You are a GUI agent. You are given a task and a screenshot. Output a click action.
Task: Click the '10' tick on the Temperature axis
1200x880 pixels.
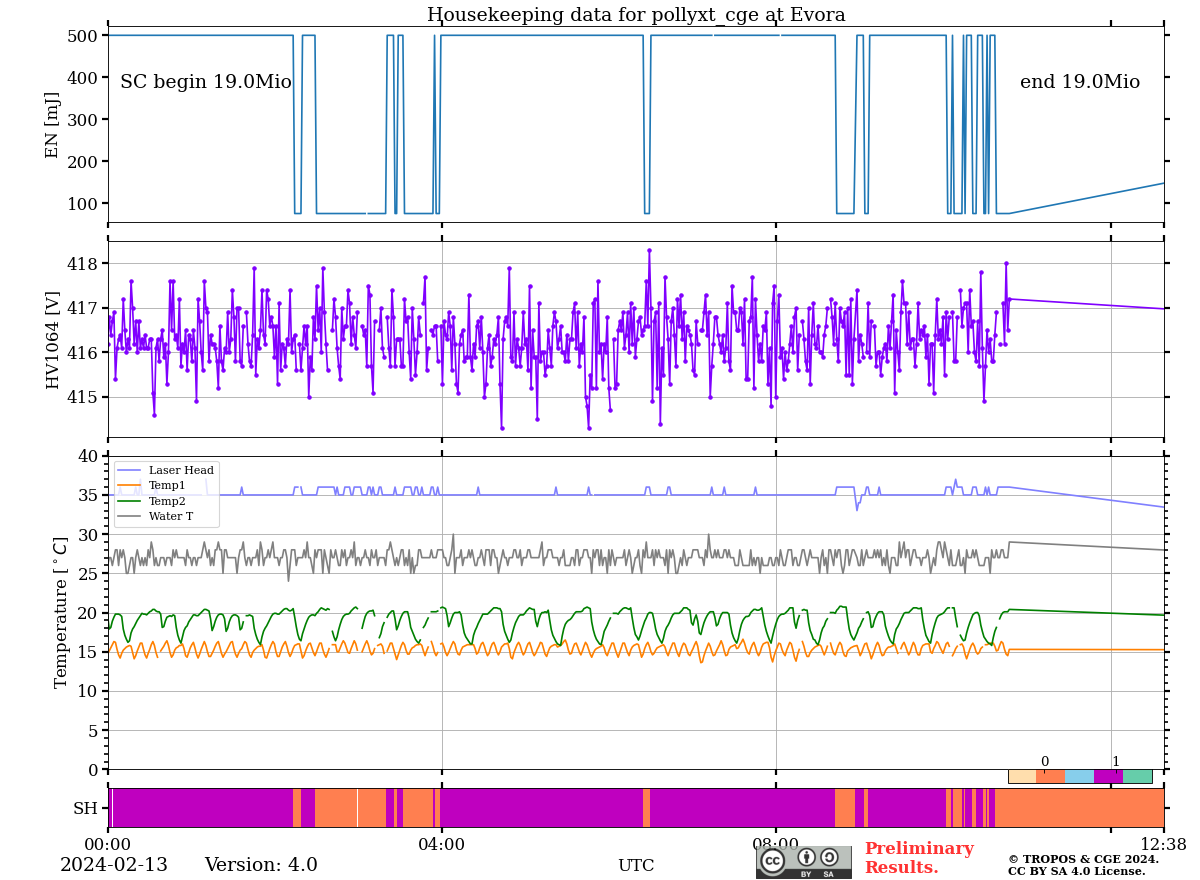pos(88,692)
